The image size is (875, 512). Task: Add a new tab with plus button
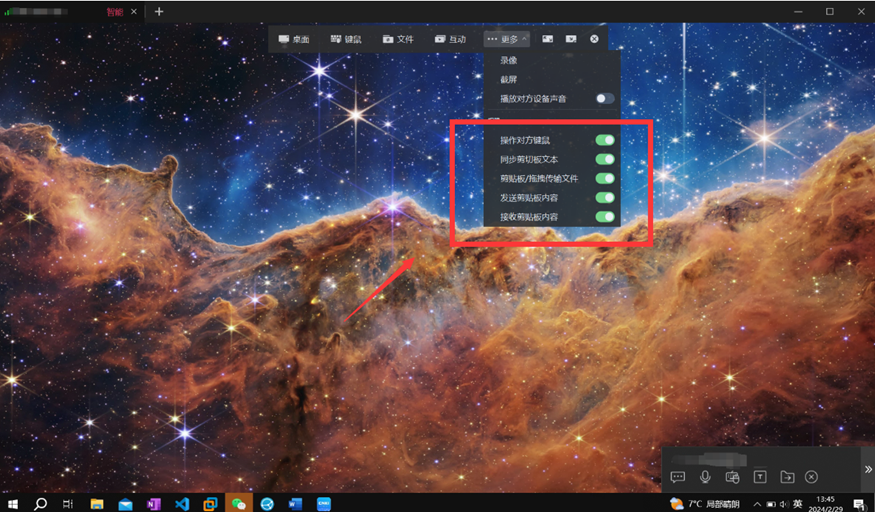159,12
